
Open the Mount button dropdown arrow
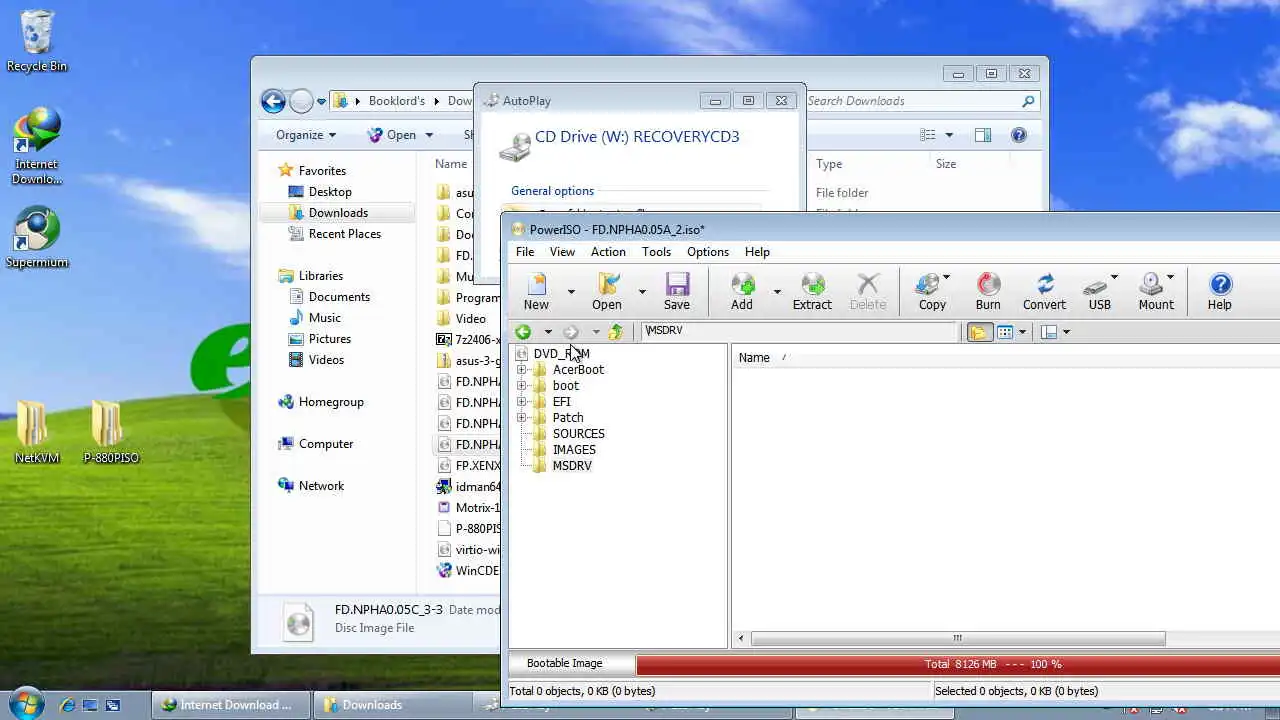tap(1170, 277)
